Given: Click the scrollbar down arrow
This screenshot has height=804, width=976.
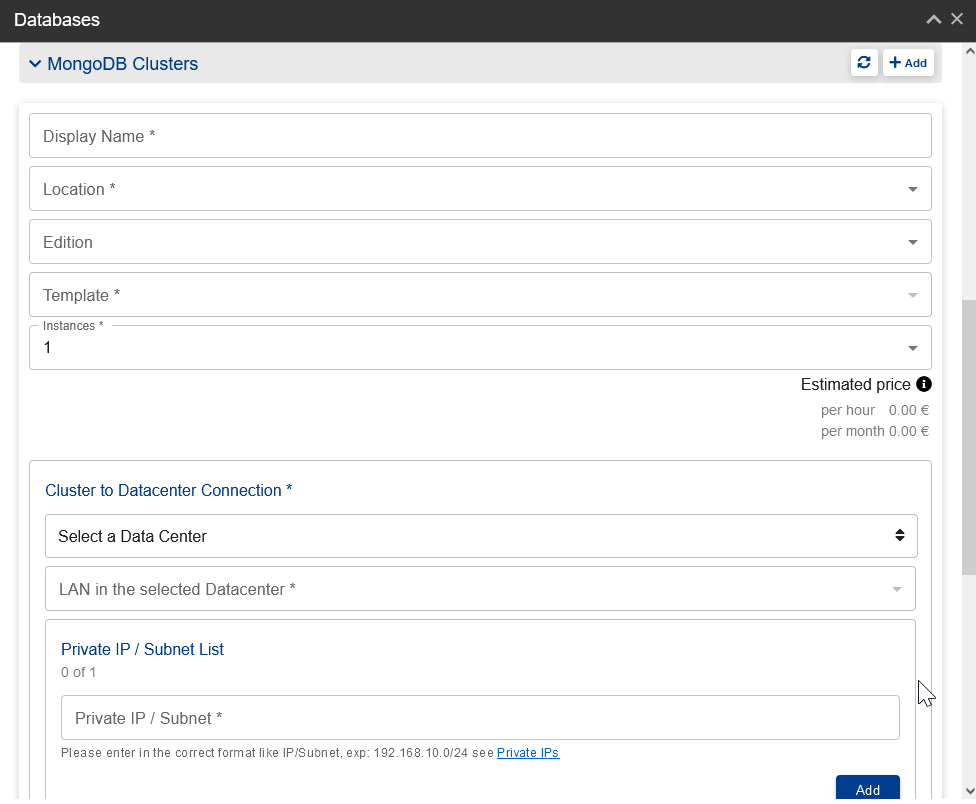Looking at the screenshot, I should coord(969,791).
